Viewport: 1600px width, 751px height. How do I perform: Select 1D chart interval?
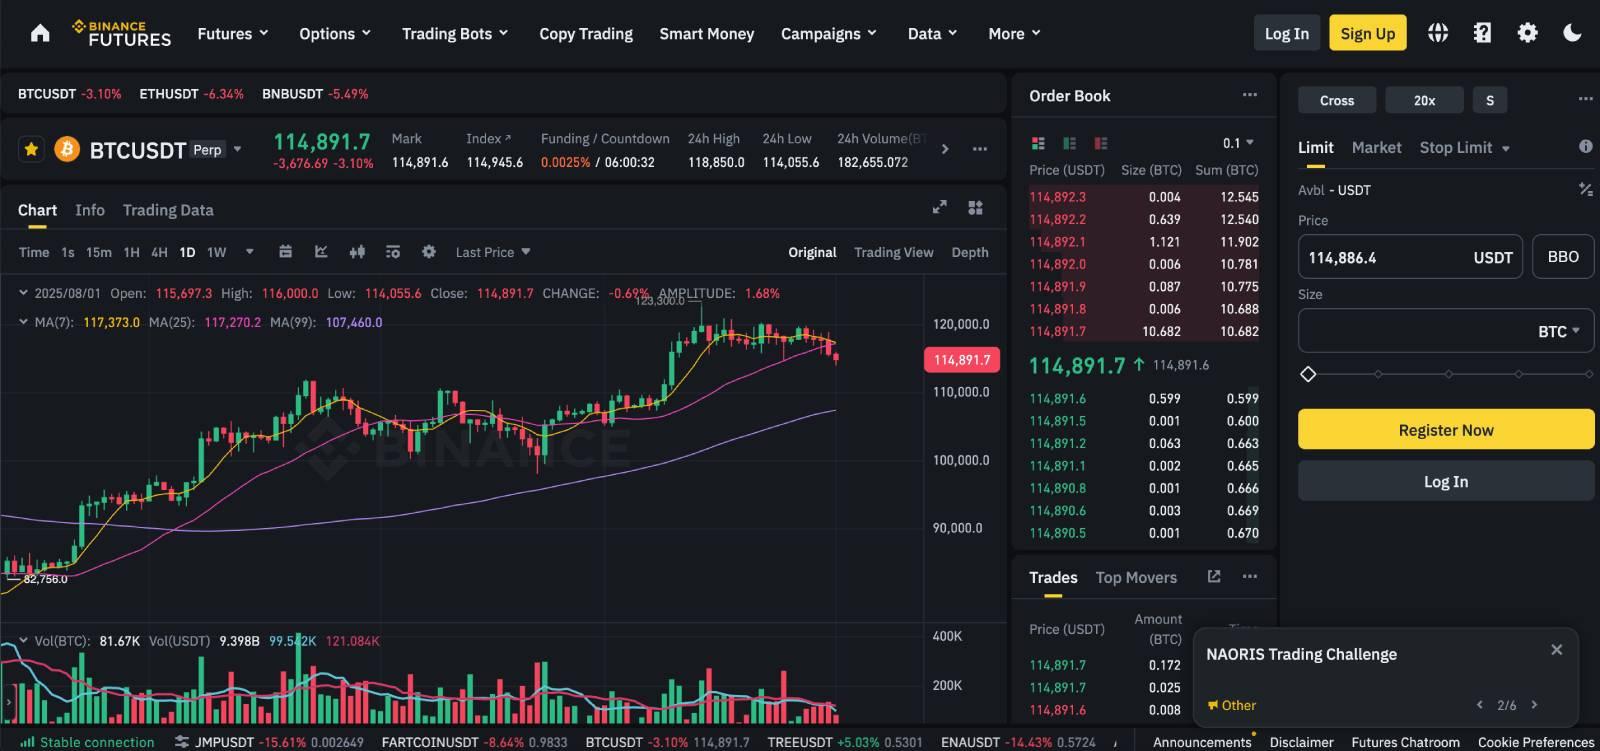coord(187,252)
